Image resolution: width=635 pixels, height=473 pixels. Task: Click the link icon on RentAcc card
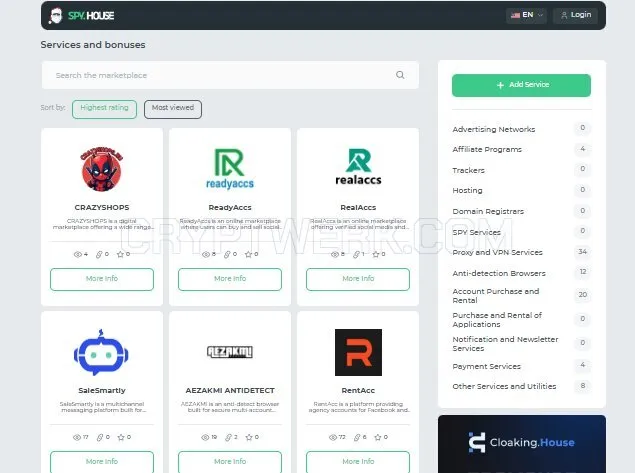[x=357, y=437]
